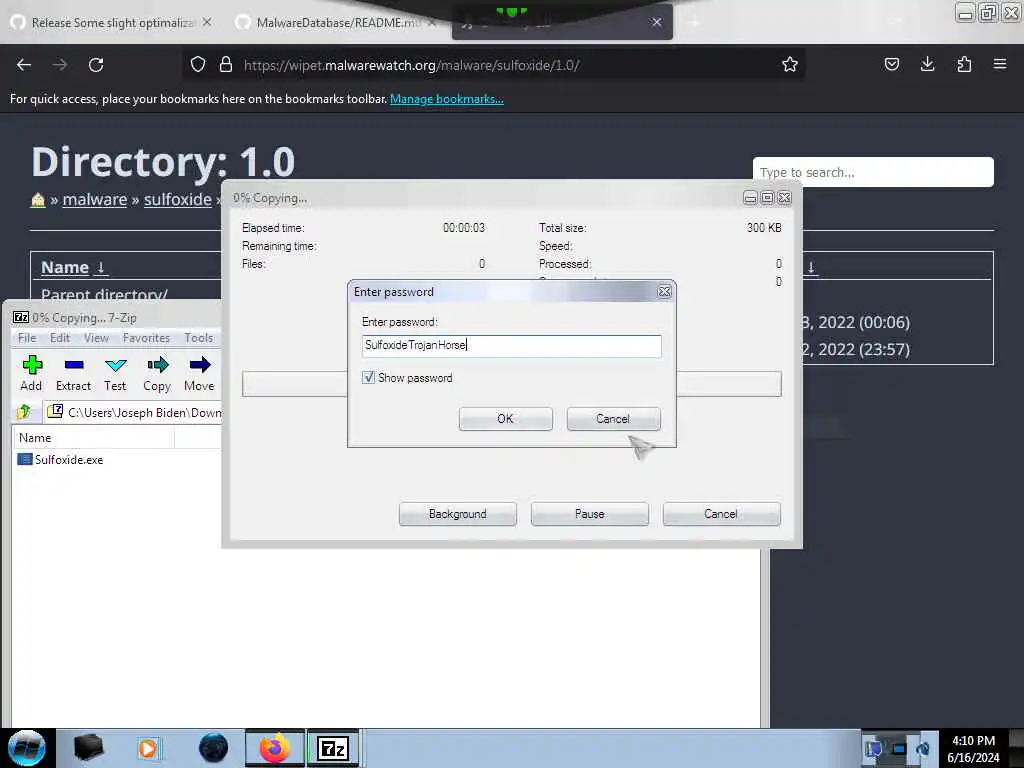1024x768 pixels.
Task: Close the Enter password dialog
Action: coord(664,292)
